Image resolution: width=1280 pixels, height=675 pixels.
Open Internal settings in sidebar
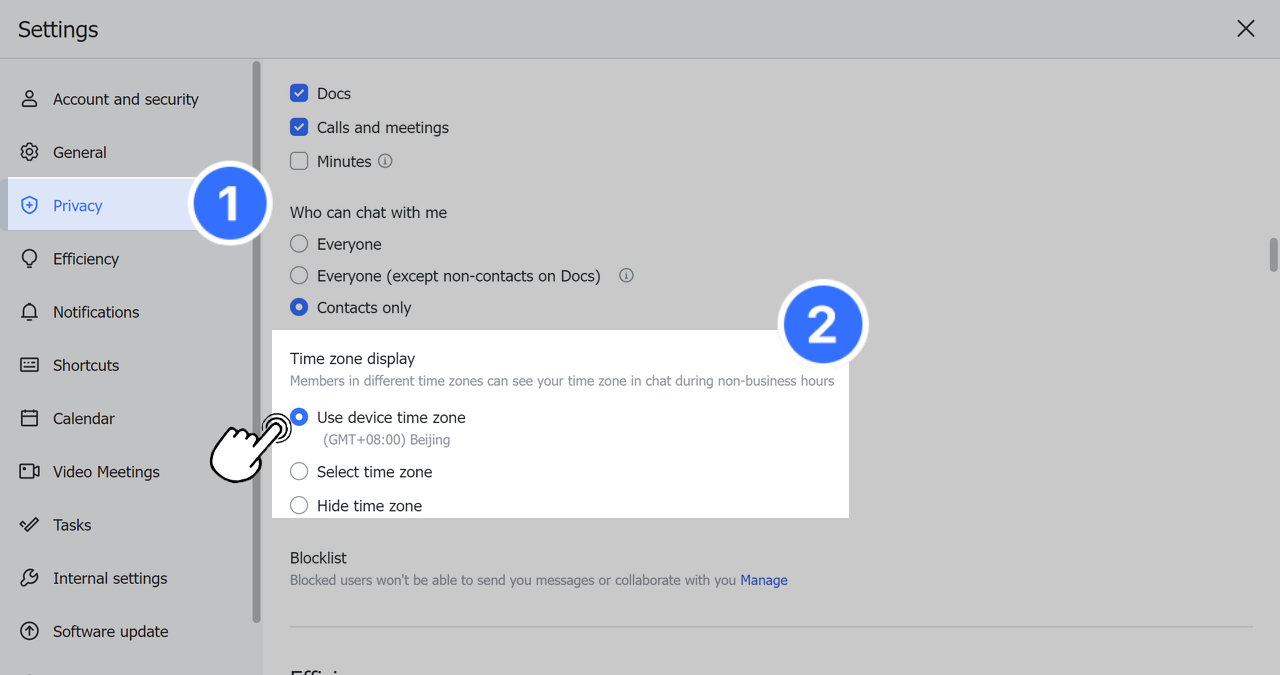110,578
